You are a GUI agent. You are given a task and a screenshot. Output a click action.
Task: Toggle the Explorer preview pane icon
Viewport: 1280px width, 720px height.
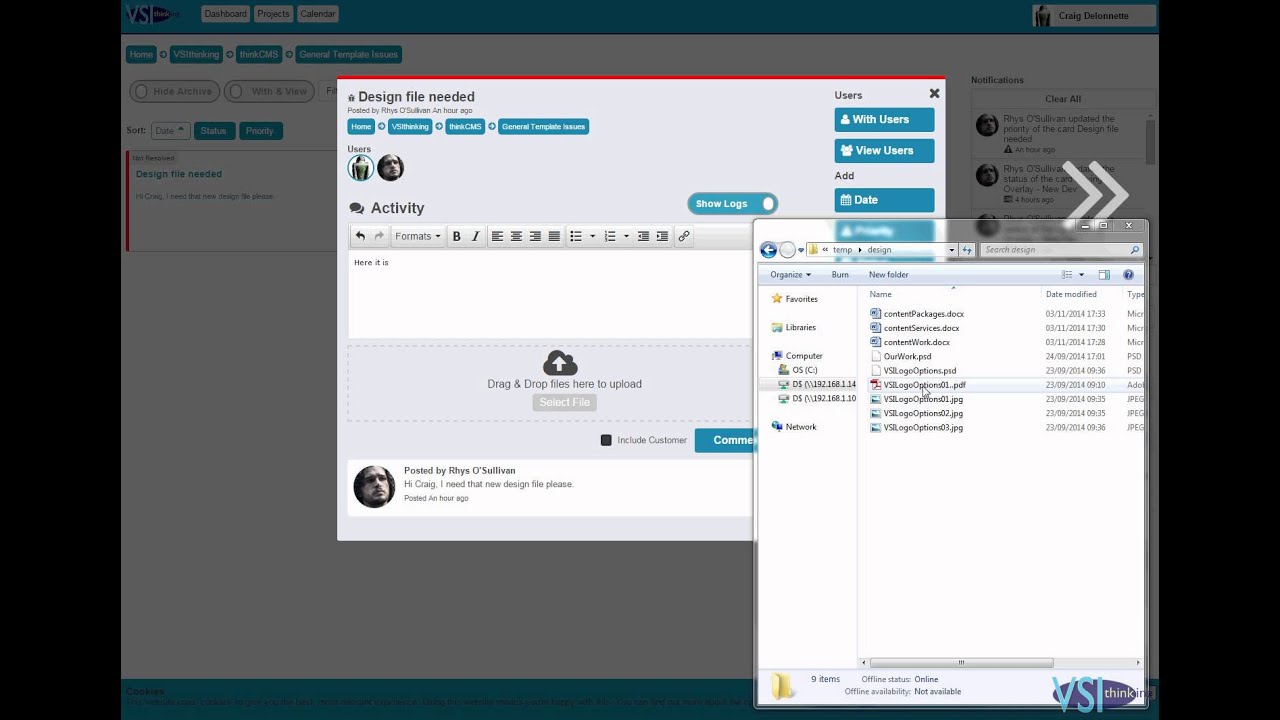coord(1104,275)
